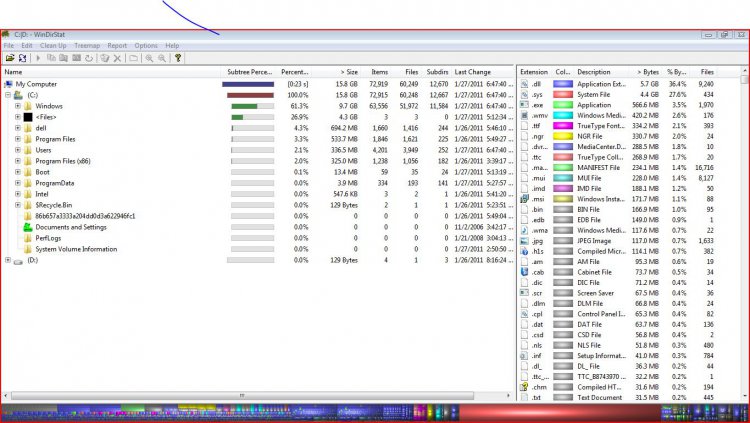Viewport: 750px width, 423px height.
Task: Click the green Documents and Settings folder icon
Action: coord(28,227)
